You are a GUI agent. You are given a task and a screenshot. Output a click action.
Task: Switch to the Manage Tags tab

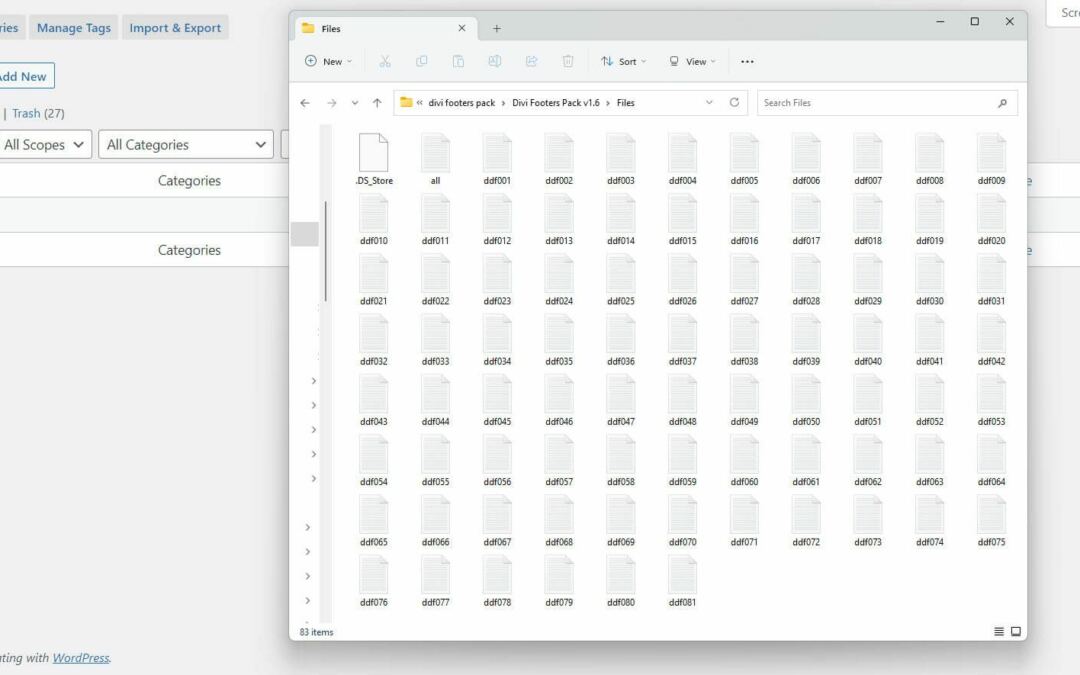tap(74, 28)
